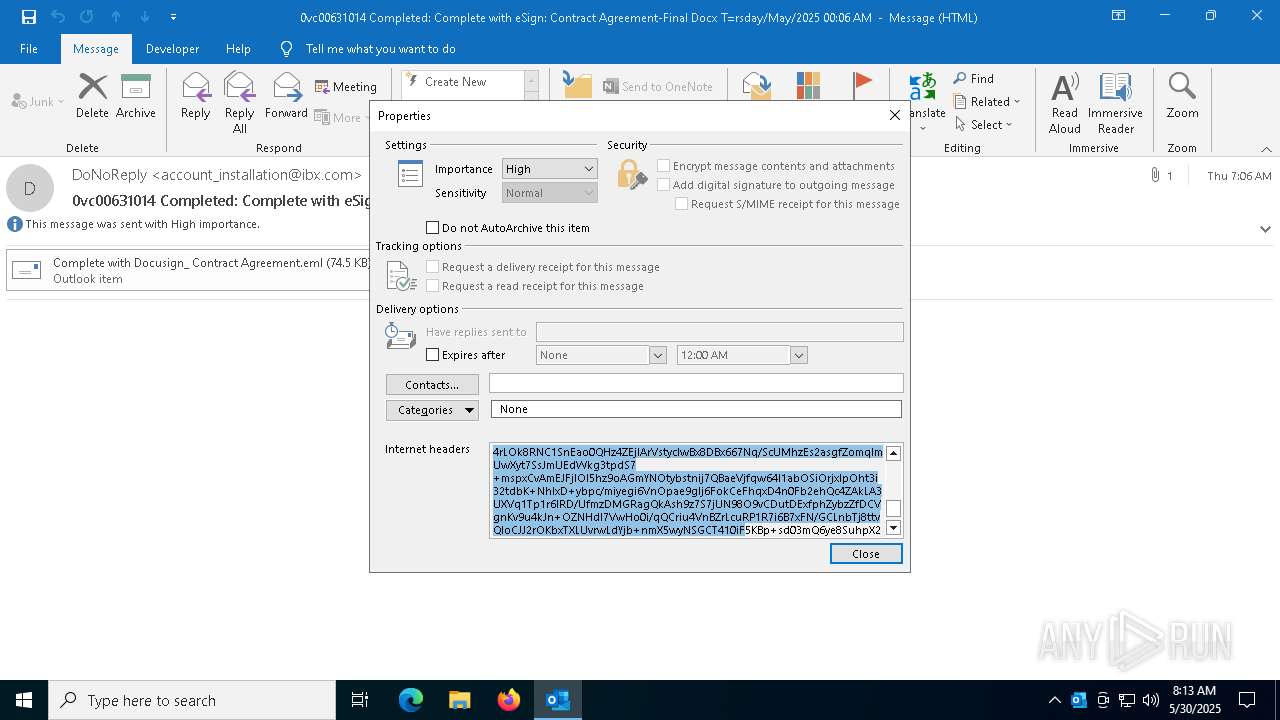This screenshot has width=1280, height=720.
Task: Open the notification center icon
Action: coord(1247,700)
